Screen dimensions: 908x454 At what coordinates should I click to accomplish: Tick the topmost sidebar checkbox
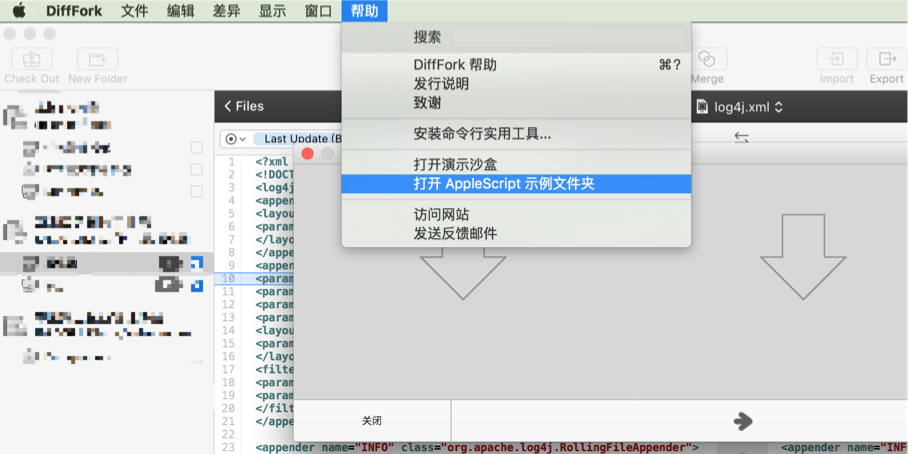(x=197, y=148)
